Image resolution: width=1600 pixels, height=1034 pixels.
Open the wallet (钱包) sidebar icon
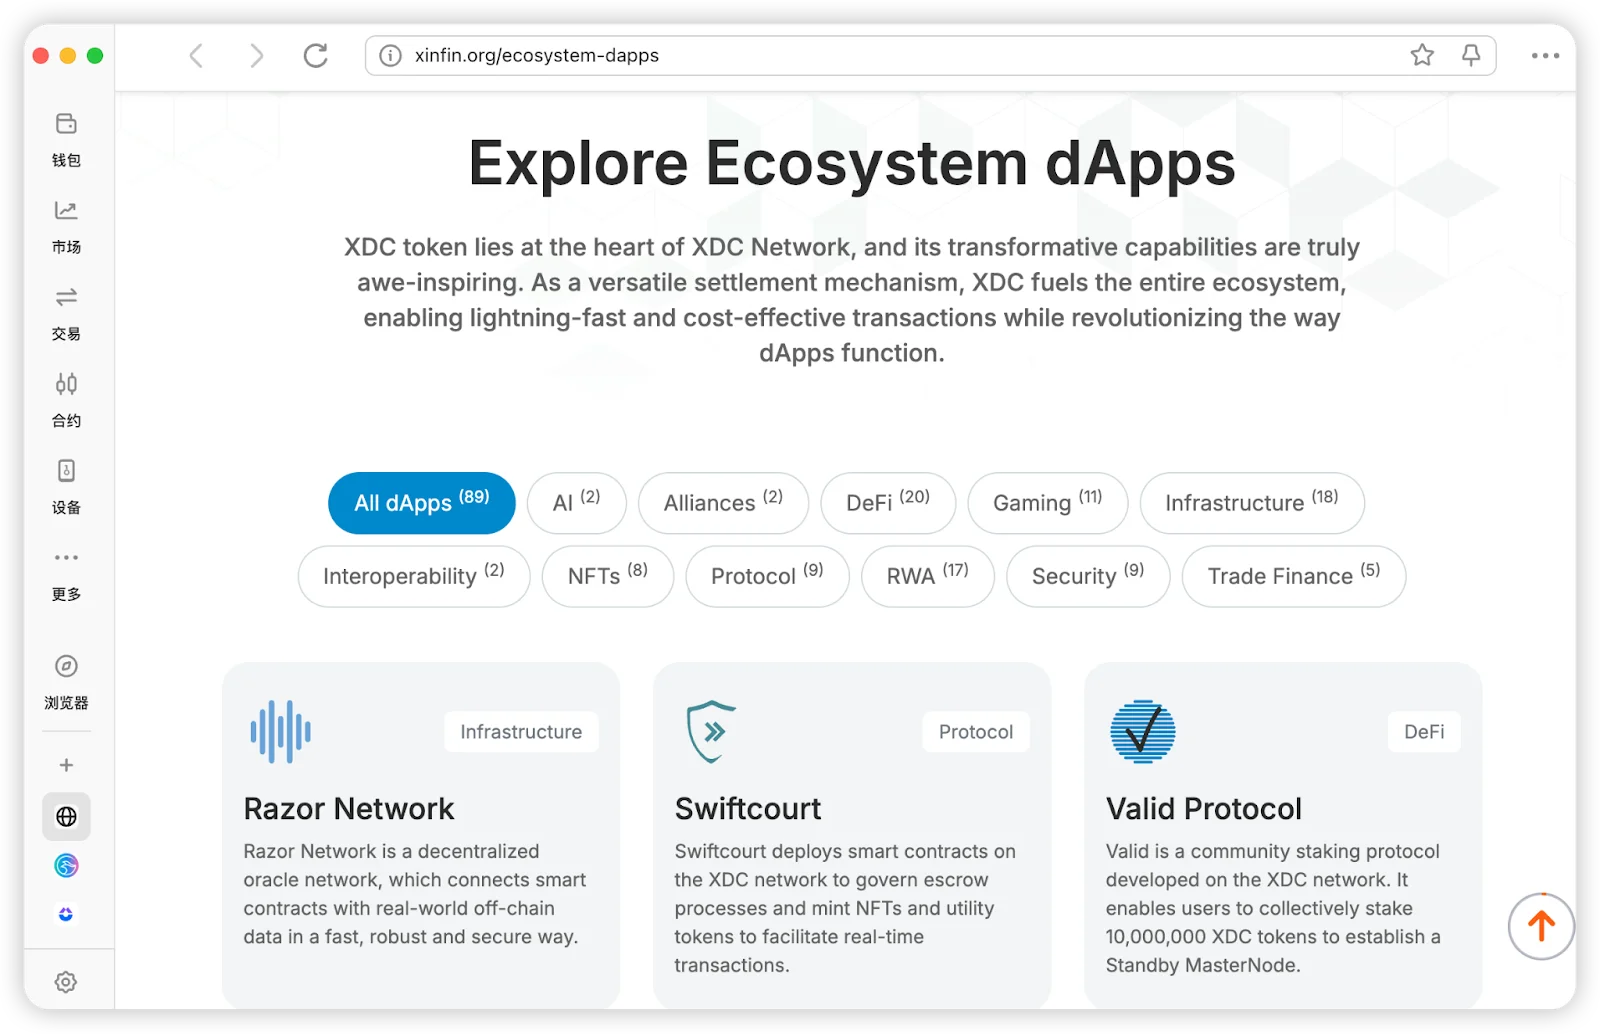pos(66,124)
